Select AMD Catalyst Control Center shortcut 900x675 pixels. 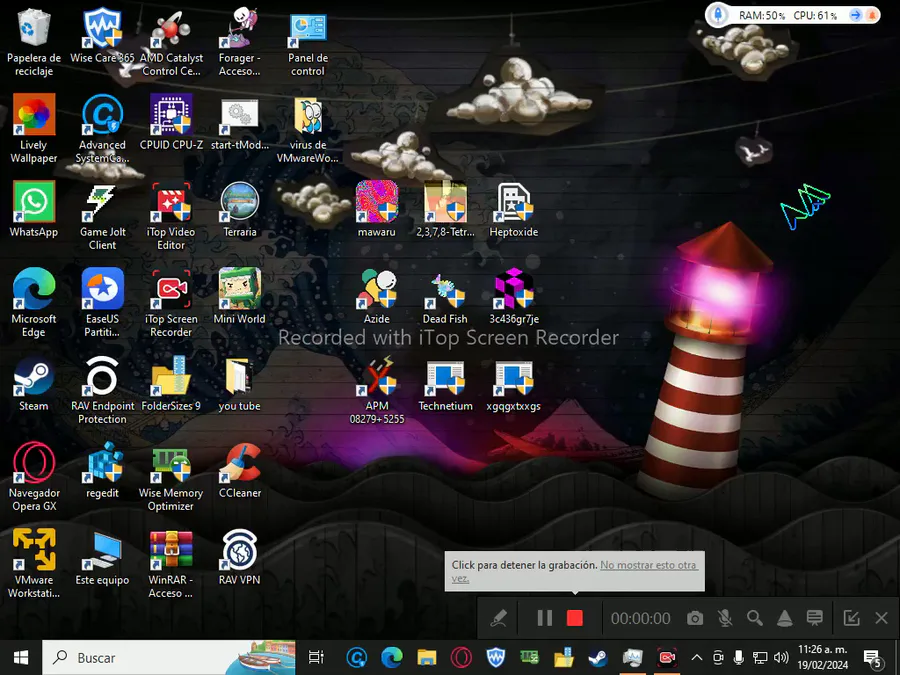[171, 42]
